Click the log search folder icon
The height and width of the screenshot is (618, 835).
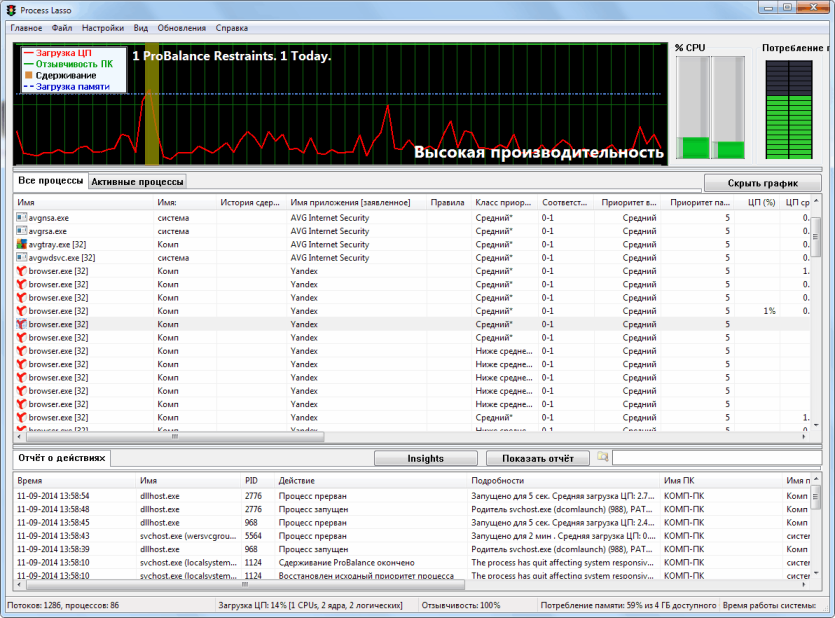pyautogui.click(x=602, y=457)
